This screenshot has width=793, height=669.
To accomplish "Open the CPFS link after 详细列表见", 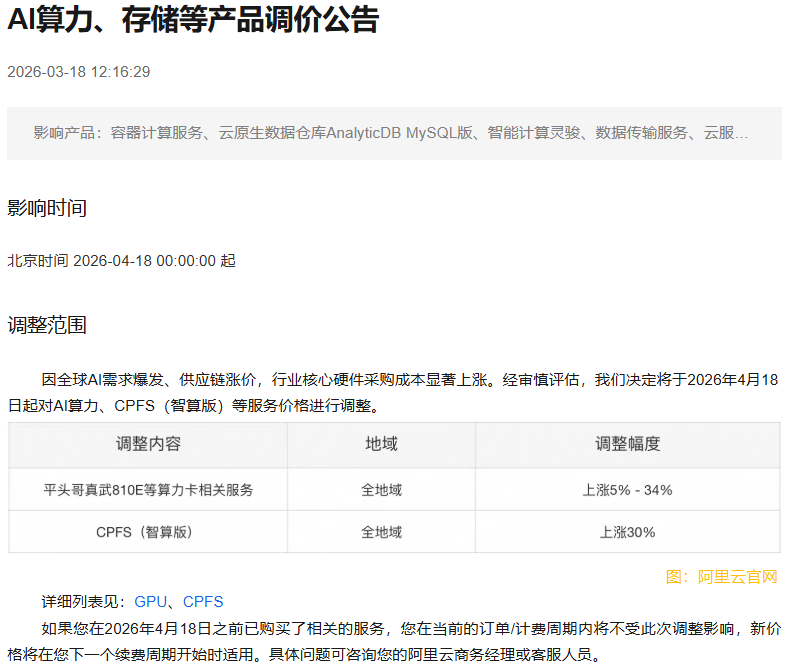I will point(203,602).
